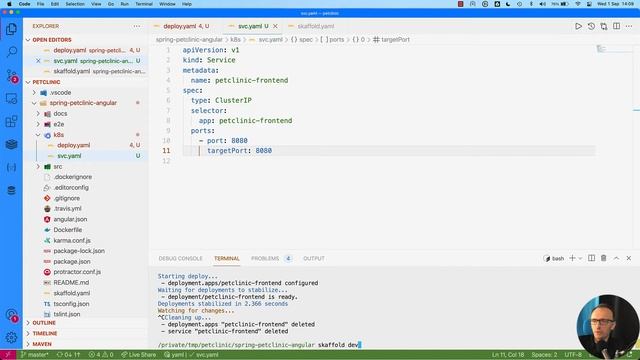
Task: Open the Selection menu in menu bar
Action: pyautogui.click(x=75, y=4)
